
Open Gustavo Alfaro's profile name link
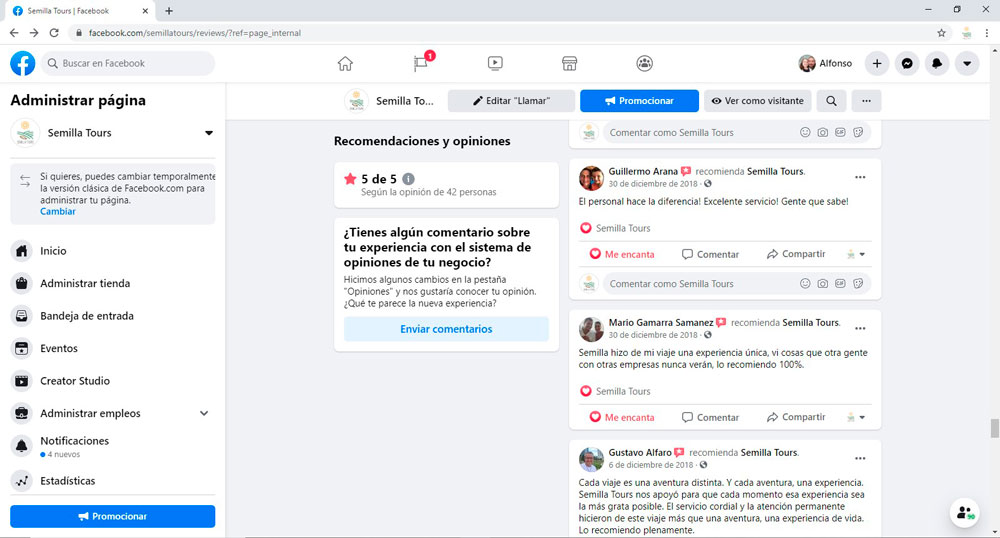click(x=640, y=453)
